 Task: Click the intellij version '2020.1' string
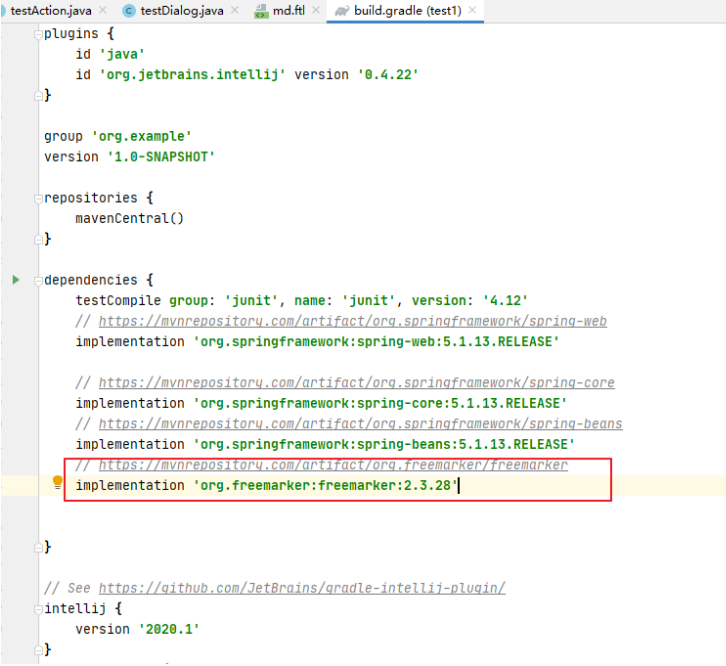click(169, 629)
